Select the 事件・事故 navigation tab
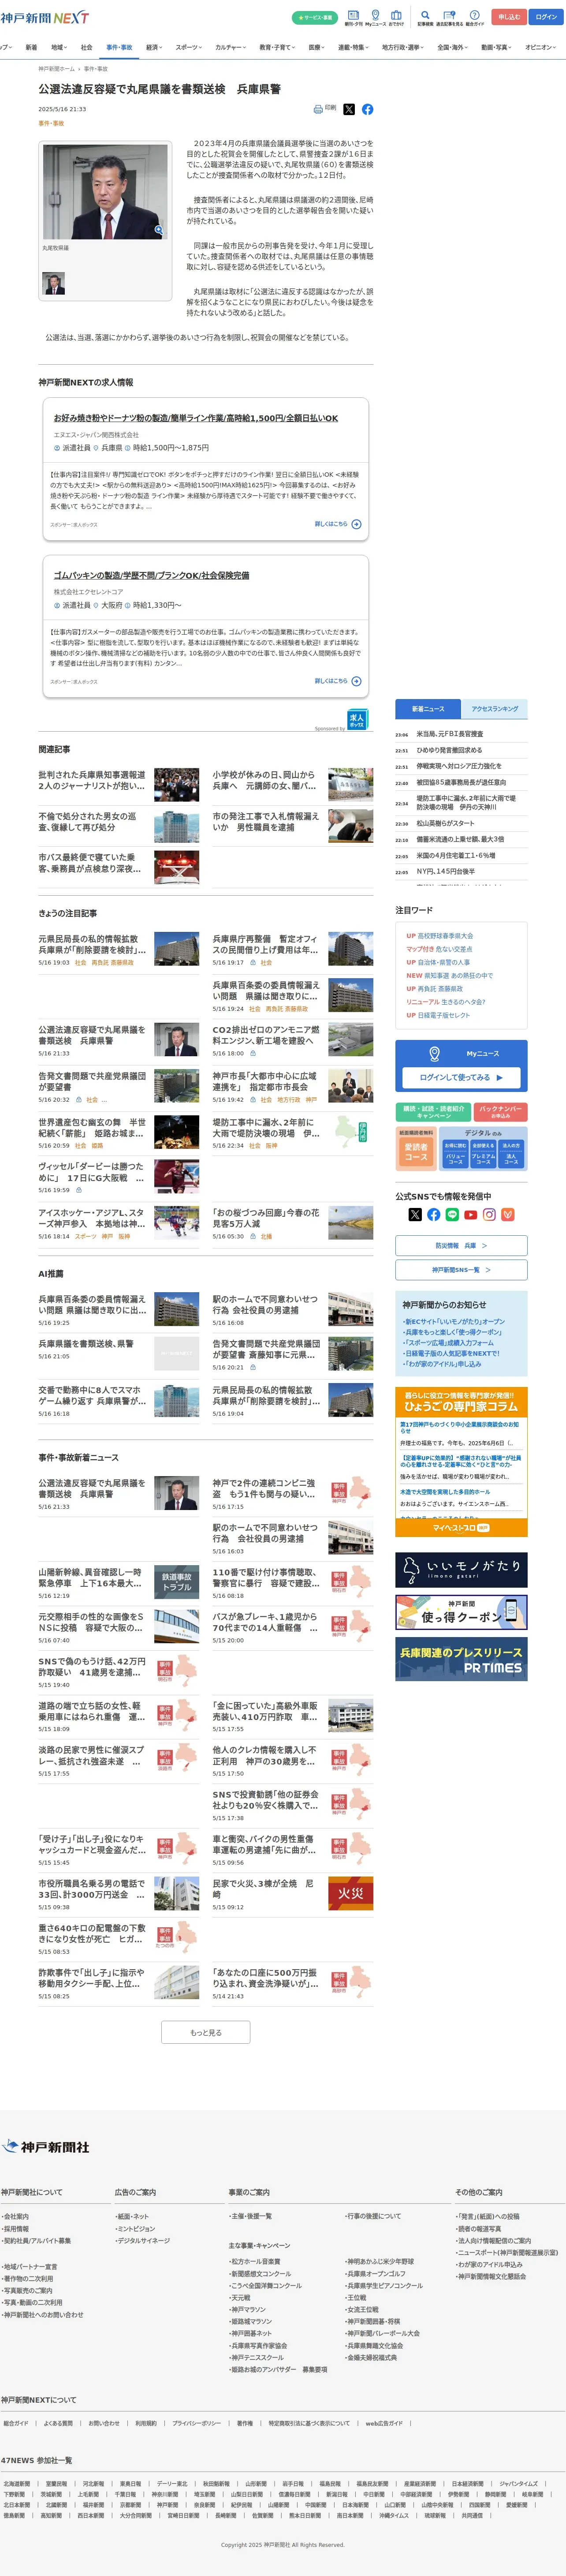The width and height of the screenshot is (566, 2576). (x=119, y=47)
